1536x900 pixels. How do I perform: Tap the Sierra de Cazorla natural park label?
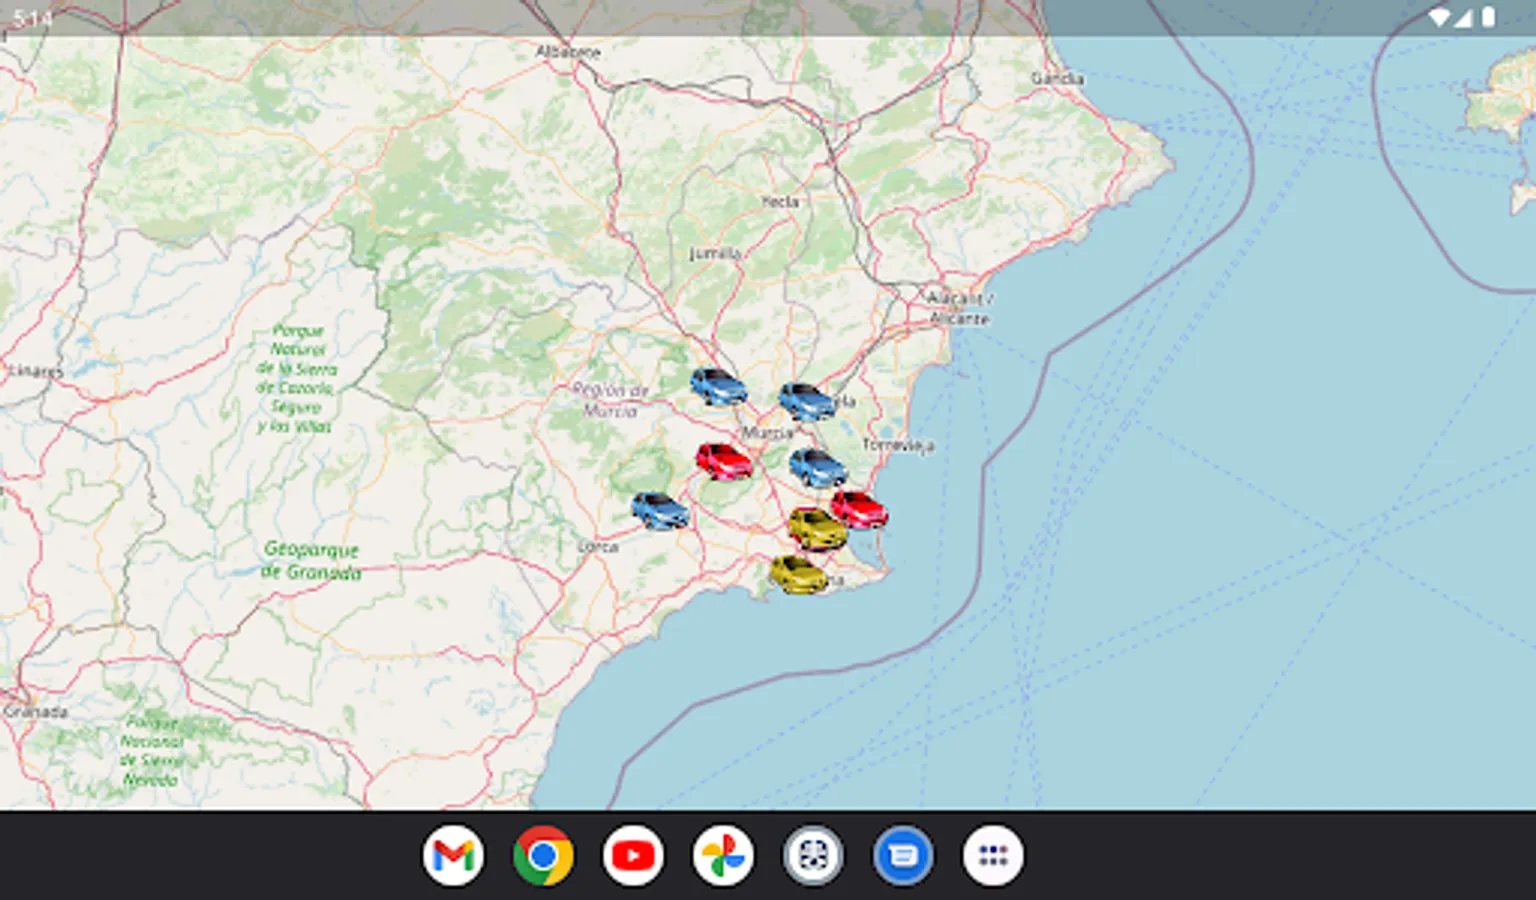click(295, 378)
